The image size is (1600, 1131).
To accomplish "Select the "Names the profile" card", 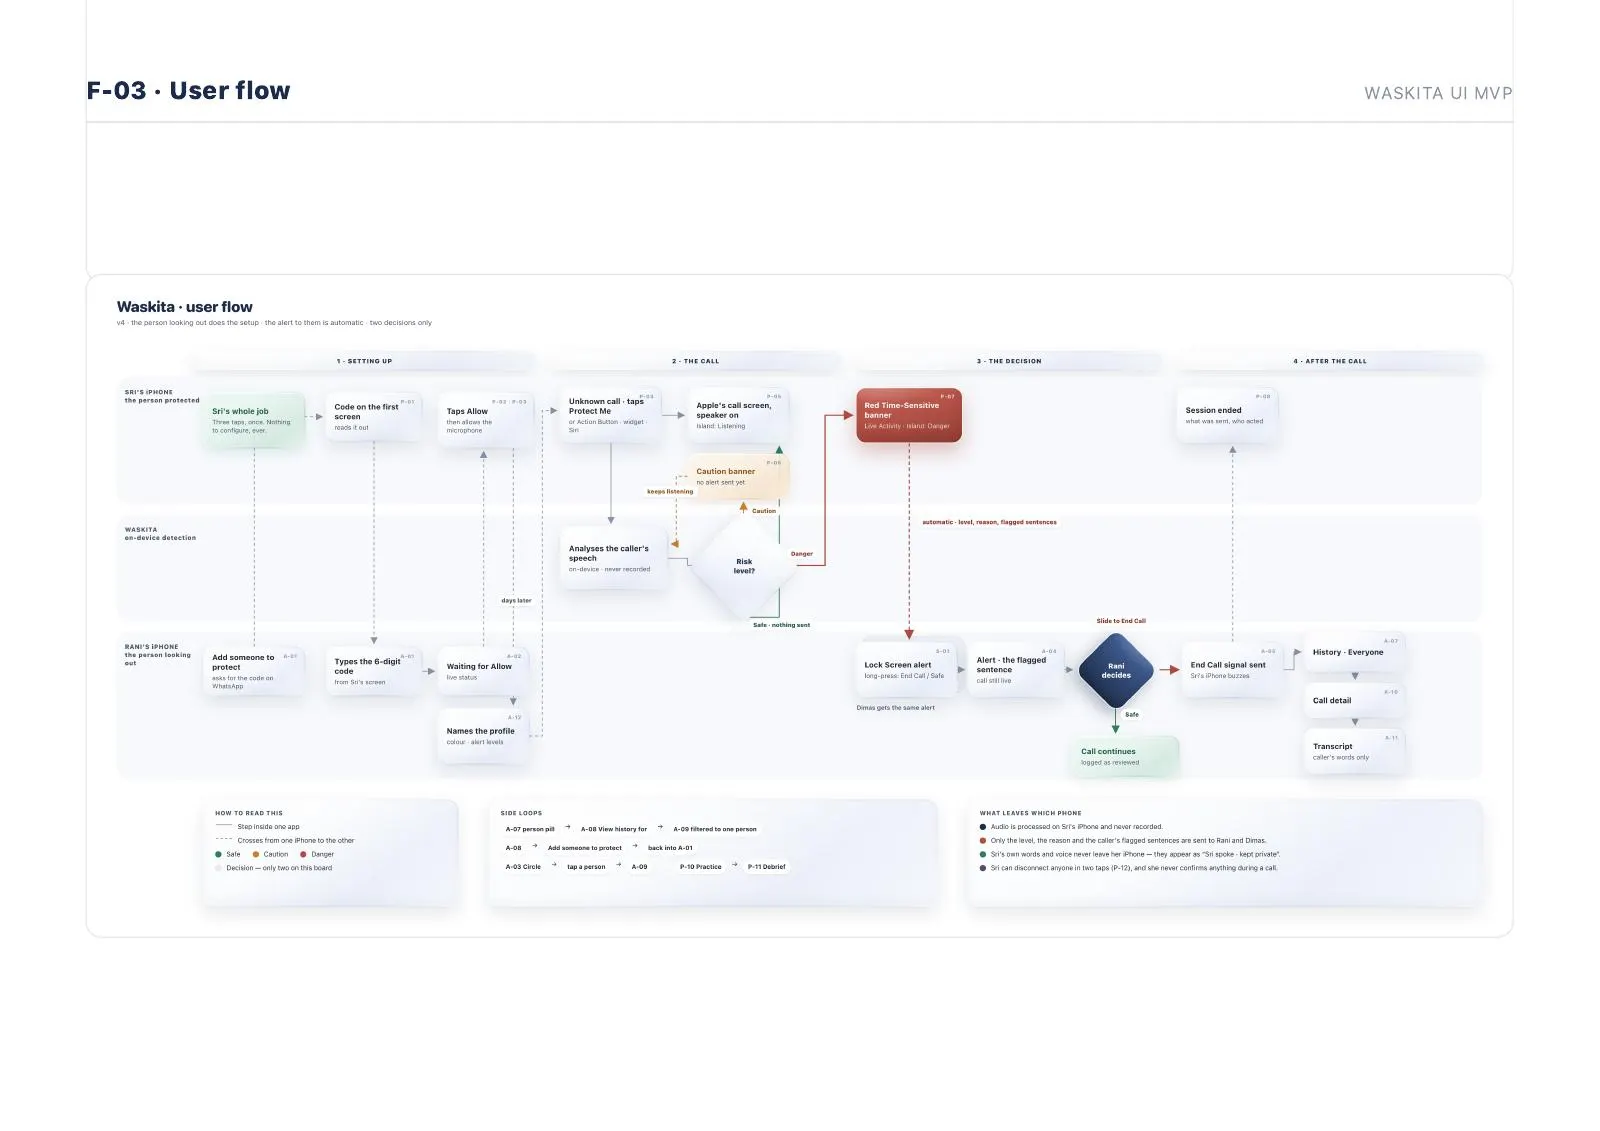I will point(483,736).
